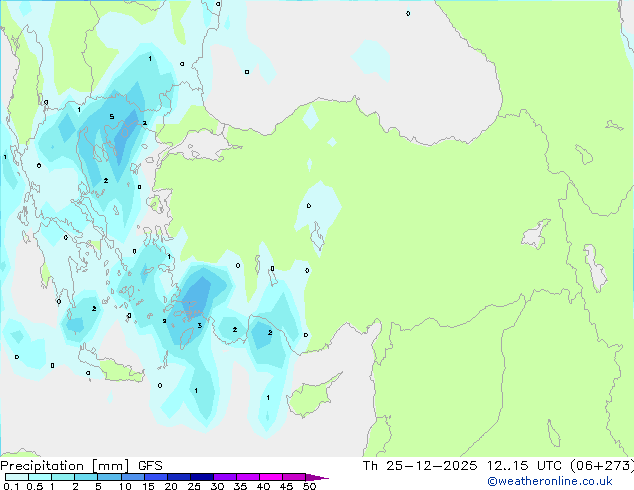This screenshot has height=490, width=634.
Task: Click the '0.1' legend scale label
Action: 11,486
